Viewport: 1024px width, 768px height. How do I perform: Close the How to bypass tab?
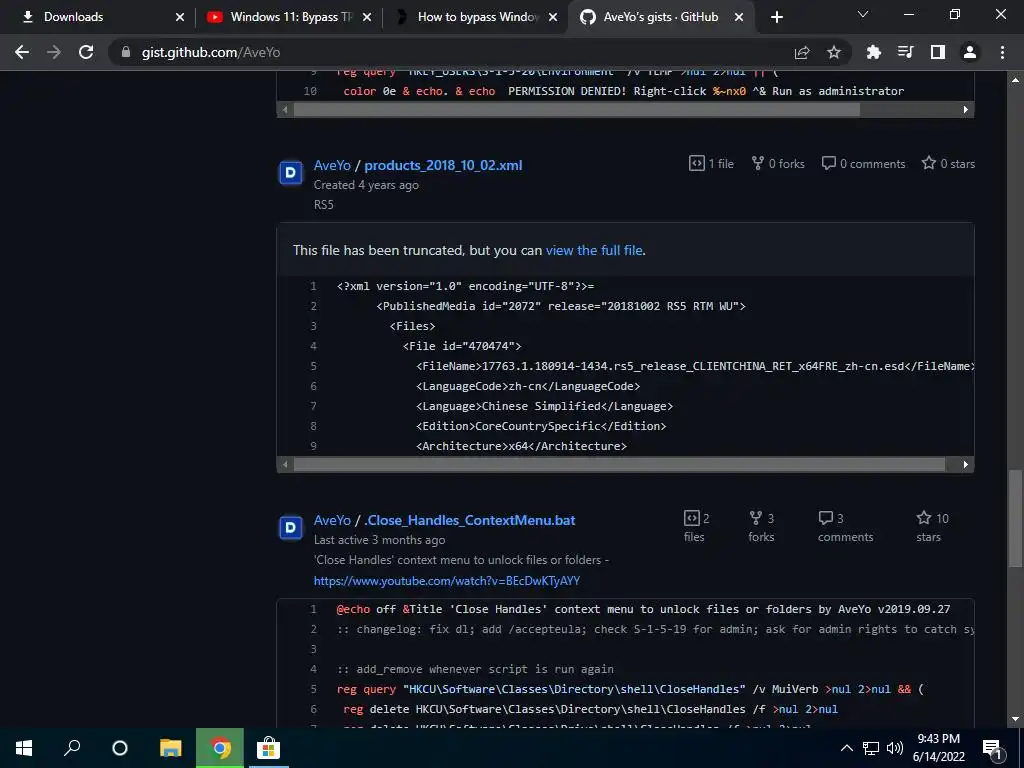pyautogui.click(x=553, y=17)
